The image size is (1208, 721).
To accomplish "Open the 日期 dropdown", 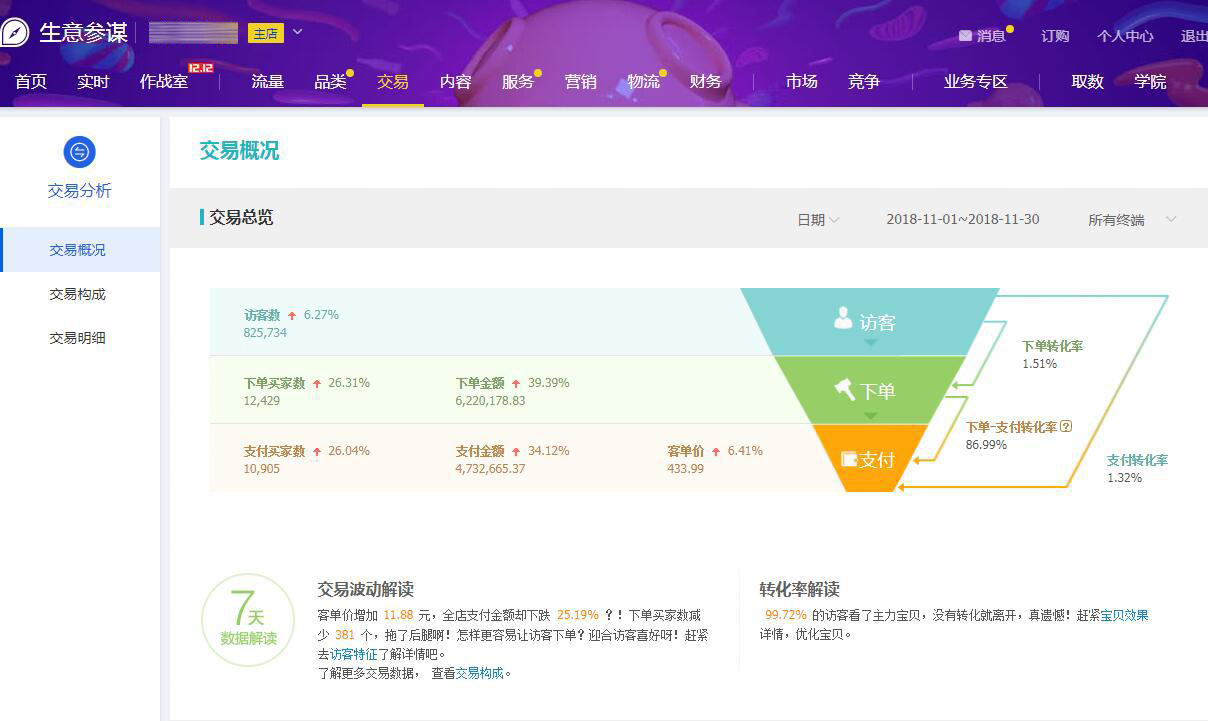I will tap(817, 220).
